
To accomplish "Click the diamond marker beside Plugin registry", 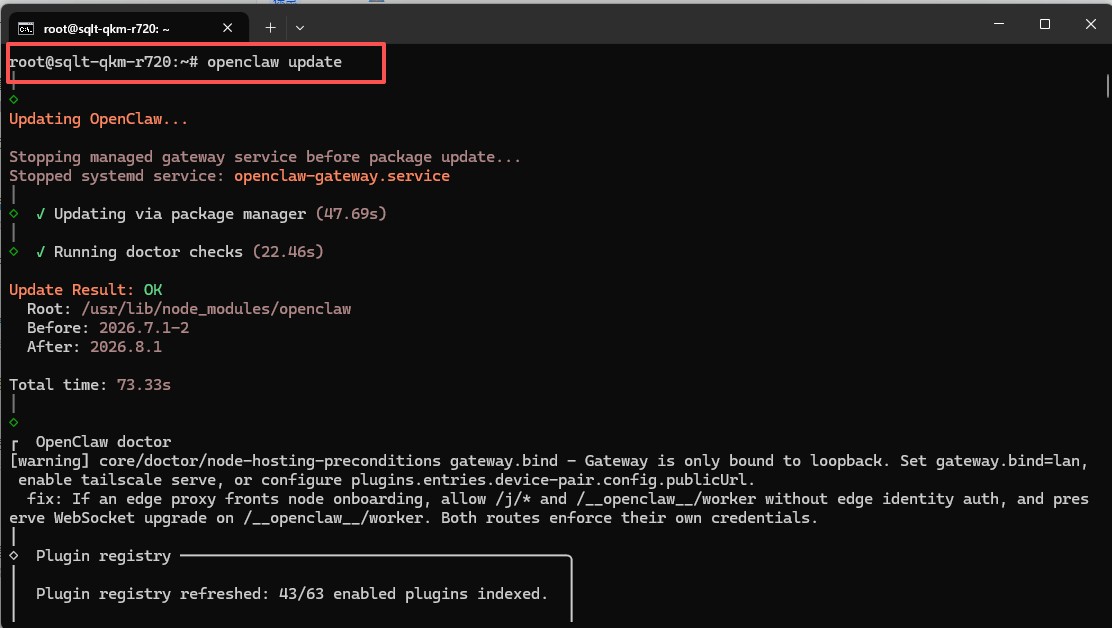I will pos(13,556).
